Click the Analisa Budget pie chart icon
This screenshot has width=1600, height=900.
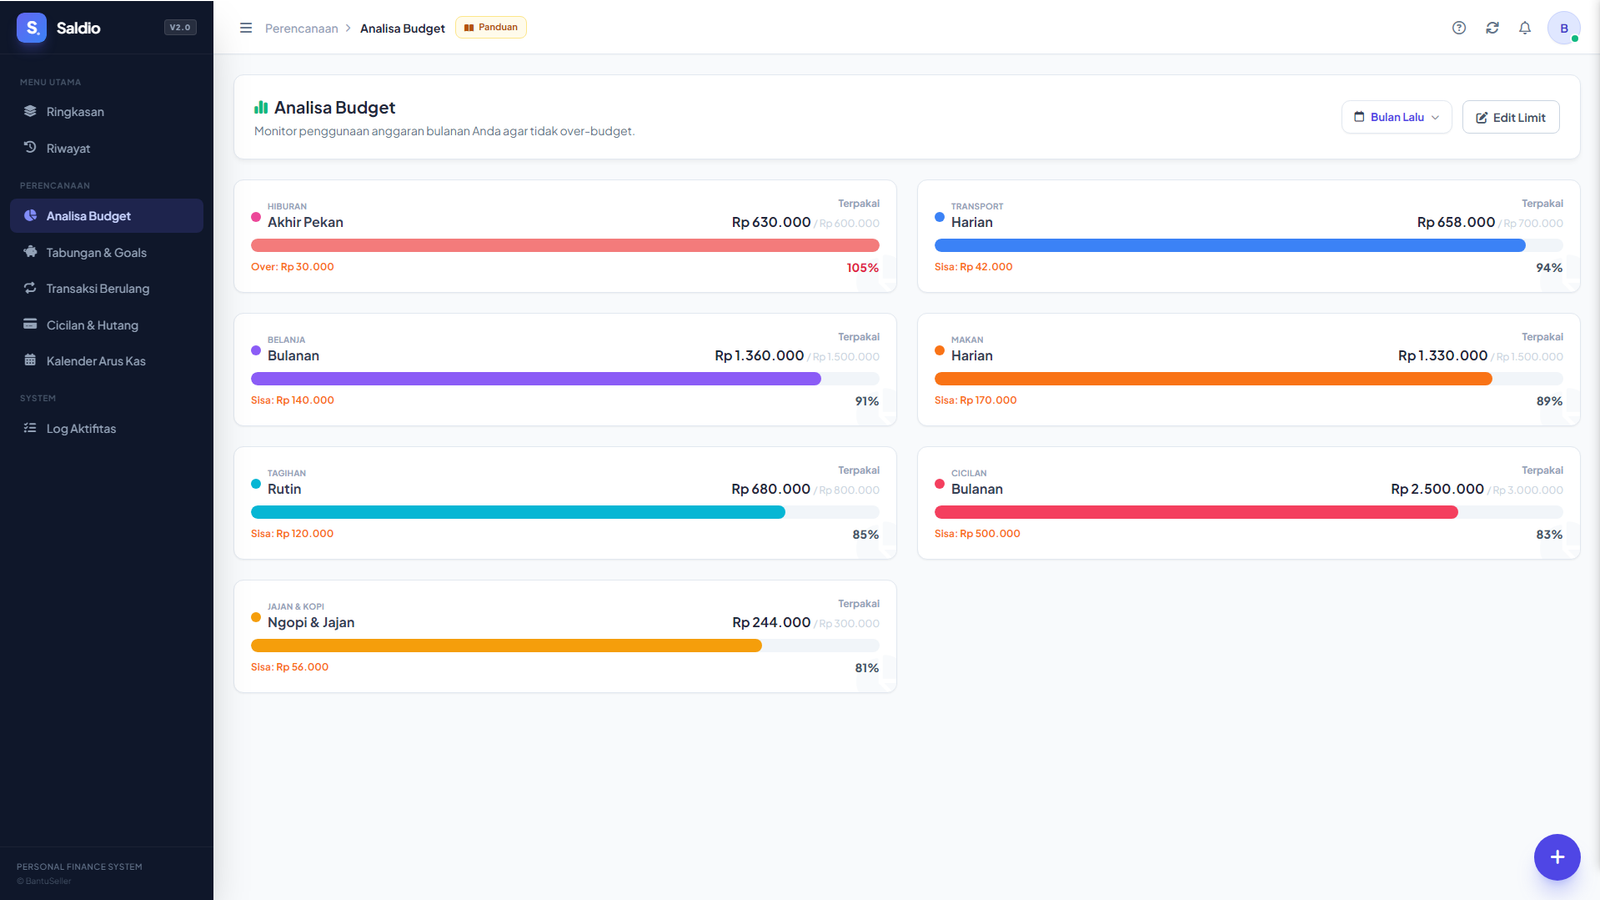(30, 215)
